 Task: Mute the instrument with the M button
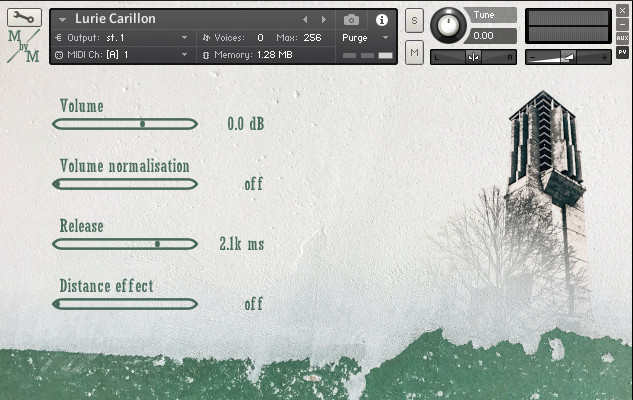click(414, 52)
